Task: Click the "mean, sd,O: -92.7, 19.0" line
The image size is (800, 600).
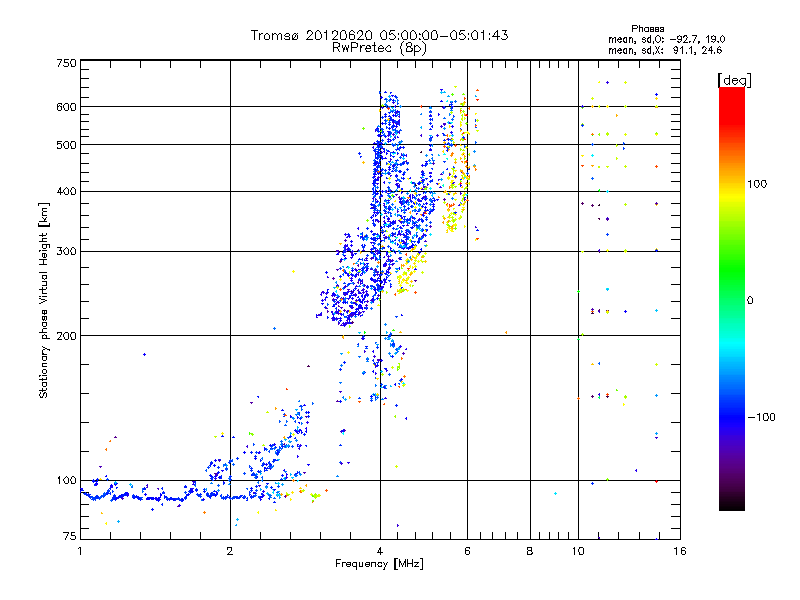Action: 666,39
